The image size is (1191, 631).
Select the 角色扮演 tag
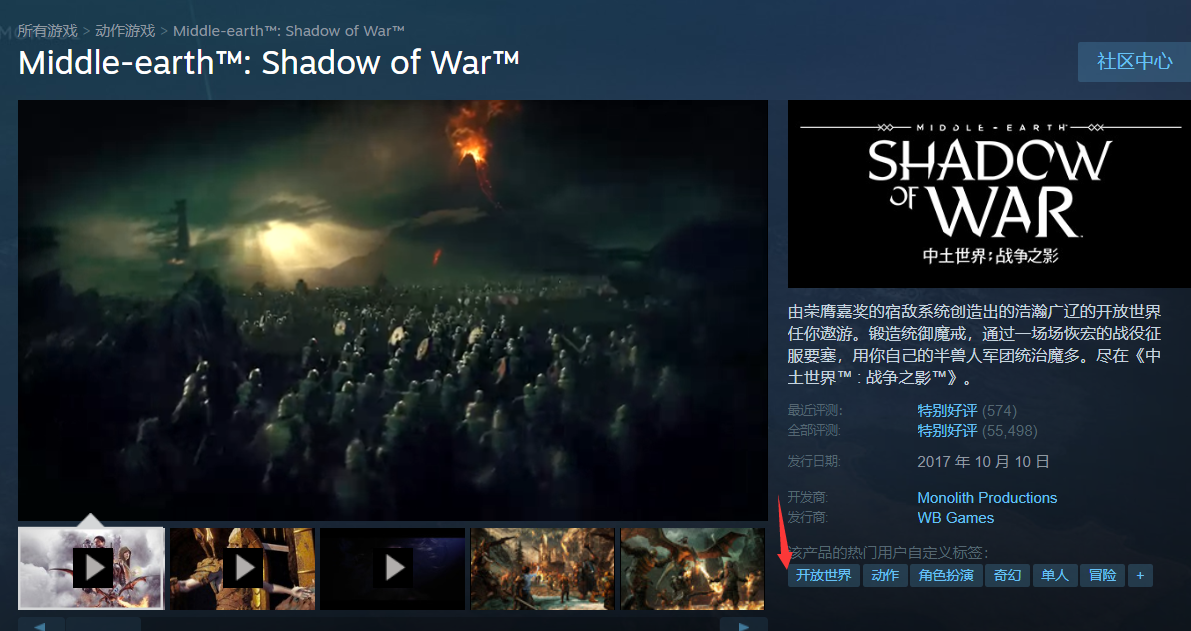946,576
